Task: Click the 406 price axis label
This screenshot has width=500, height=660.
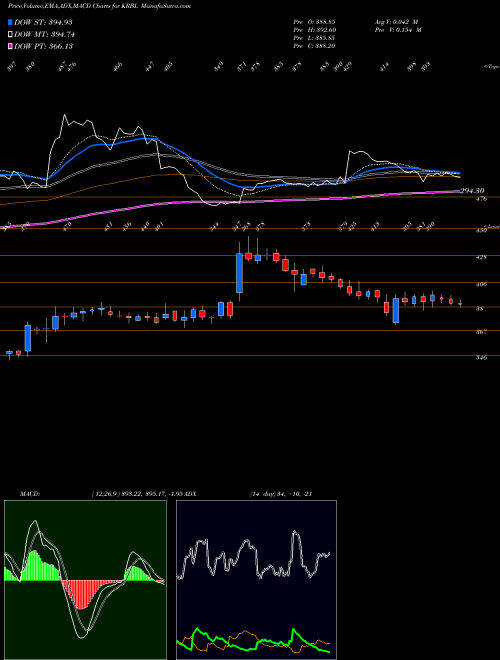Action: pyautogui.click(x=482, y=285)
